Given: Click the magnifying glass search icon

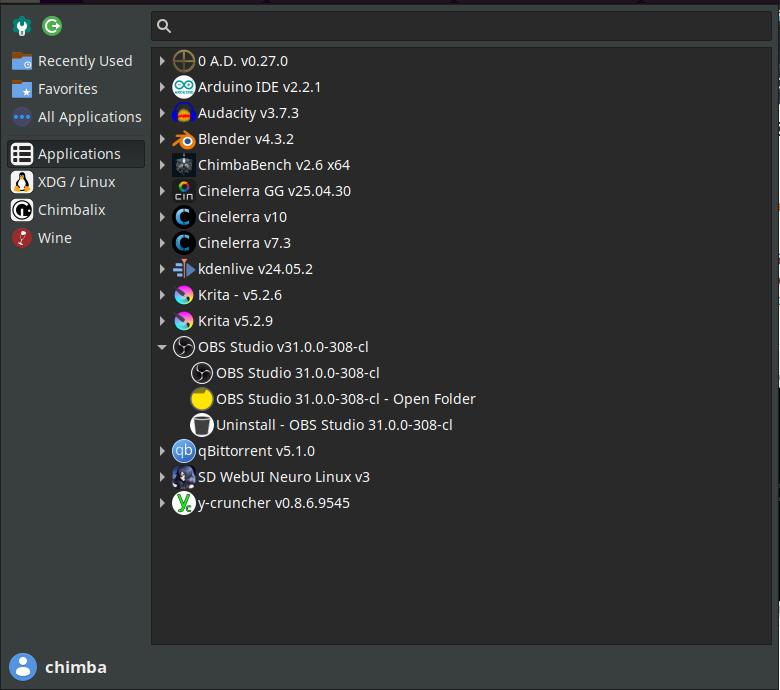Looking at the screenshot, I should 164,26.
